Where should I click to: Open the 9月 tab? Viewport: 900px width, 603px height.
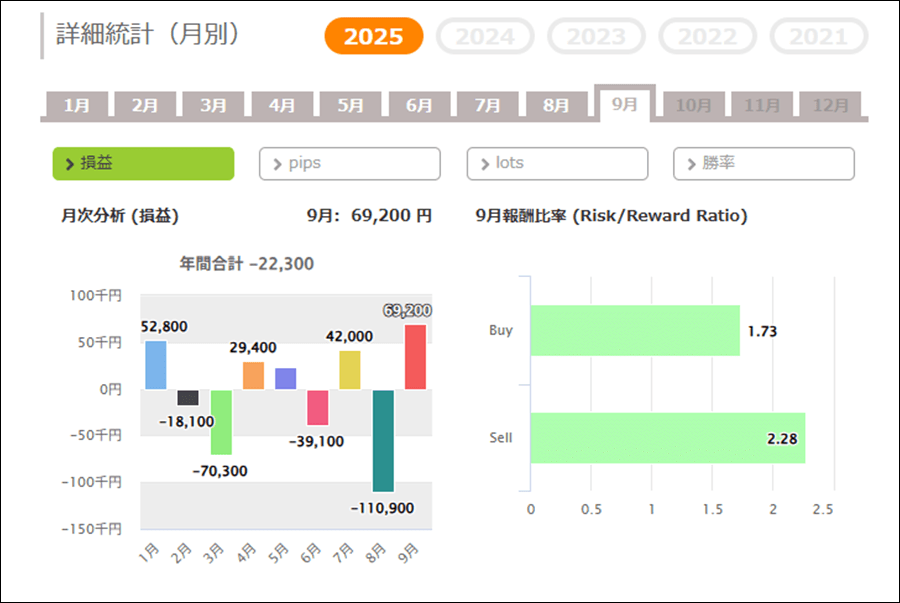[x=624, y=104]
